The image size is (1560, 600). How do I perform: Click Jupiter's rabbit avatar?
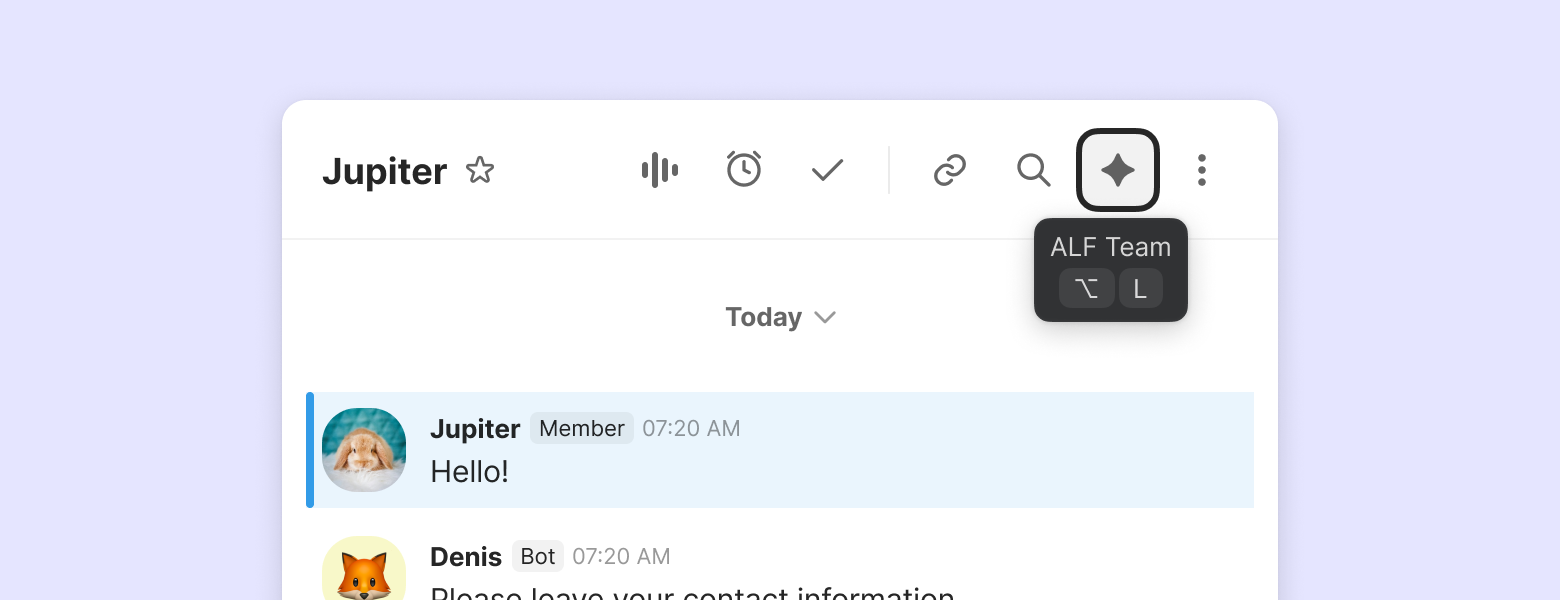[x=364, y=450]
